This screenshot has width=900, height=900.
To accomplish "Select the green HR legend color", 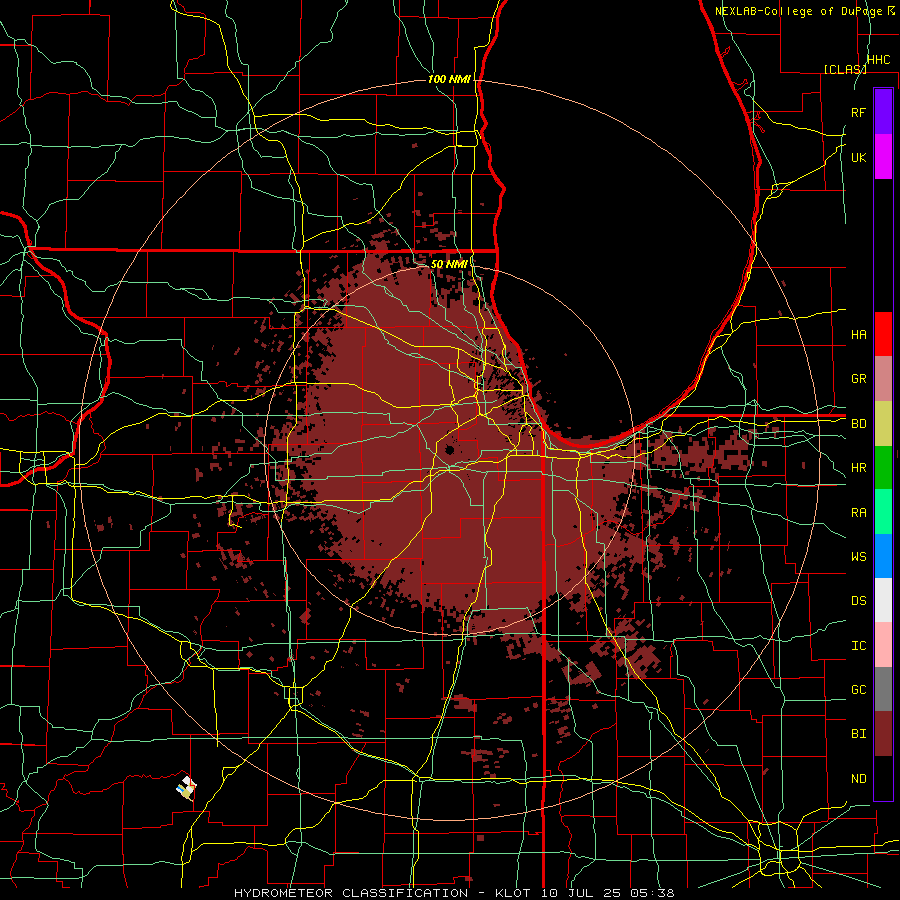I will [883, 467].
